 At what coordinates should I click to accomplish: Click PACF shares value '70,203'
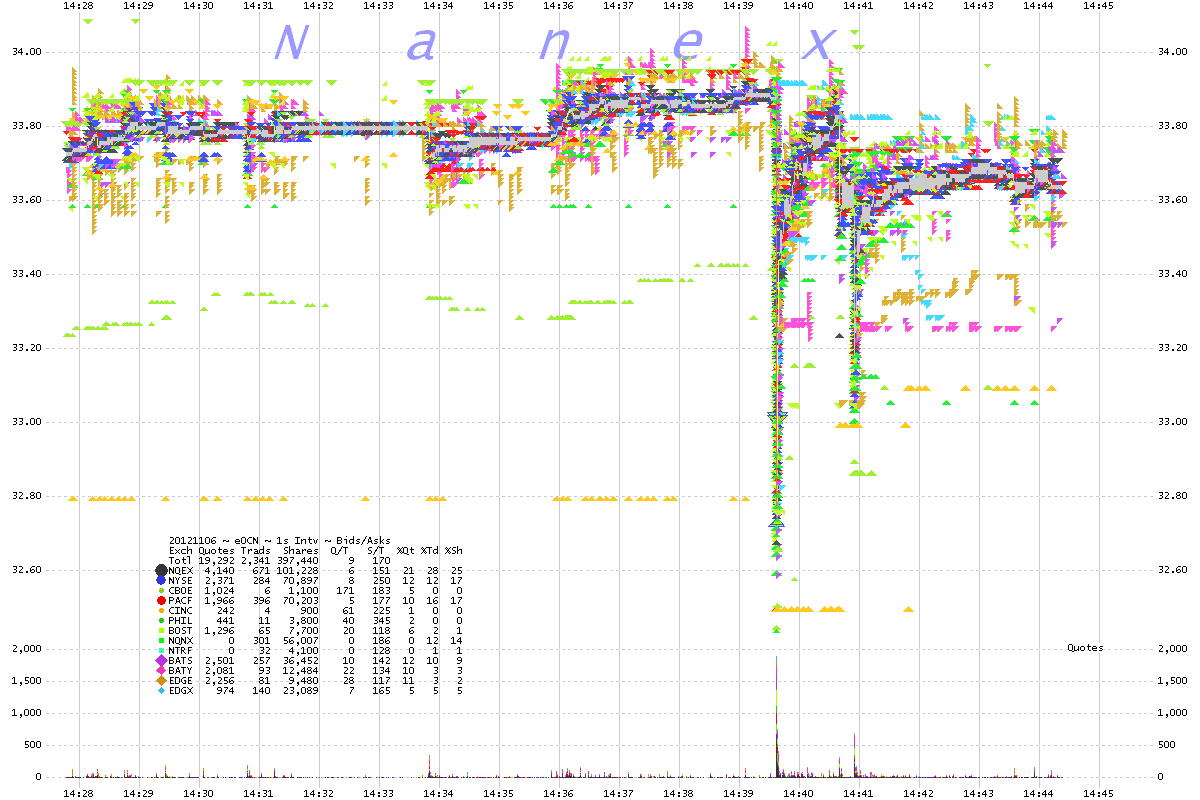[x=301, y=600]
